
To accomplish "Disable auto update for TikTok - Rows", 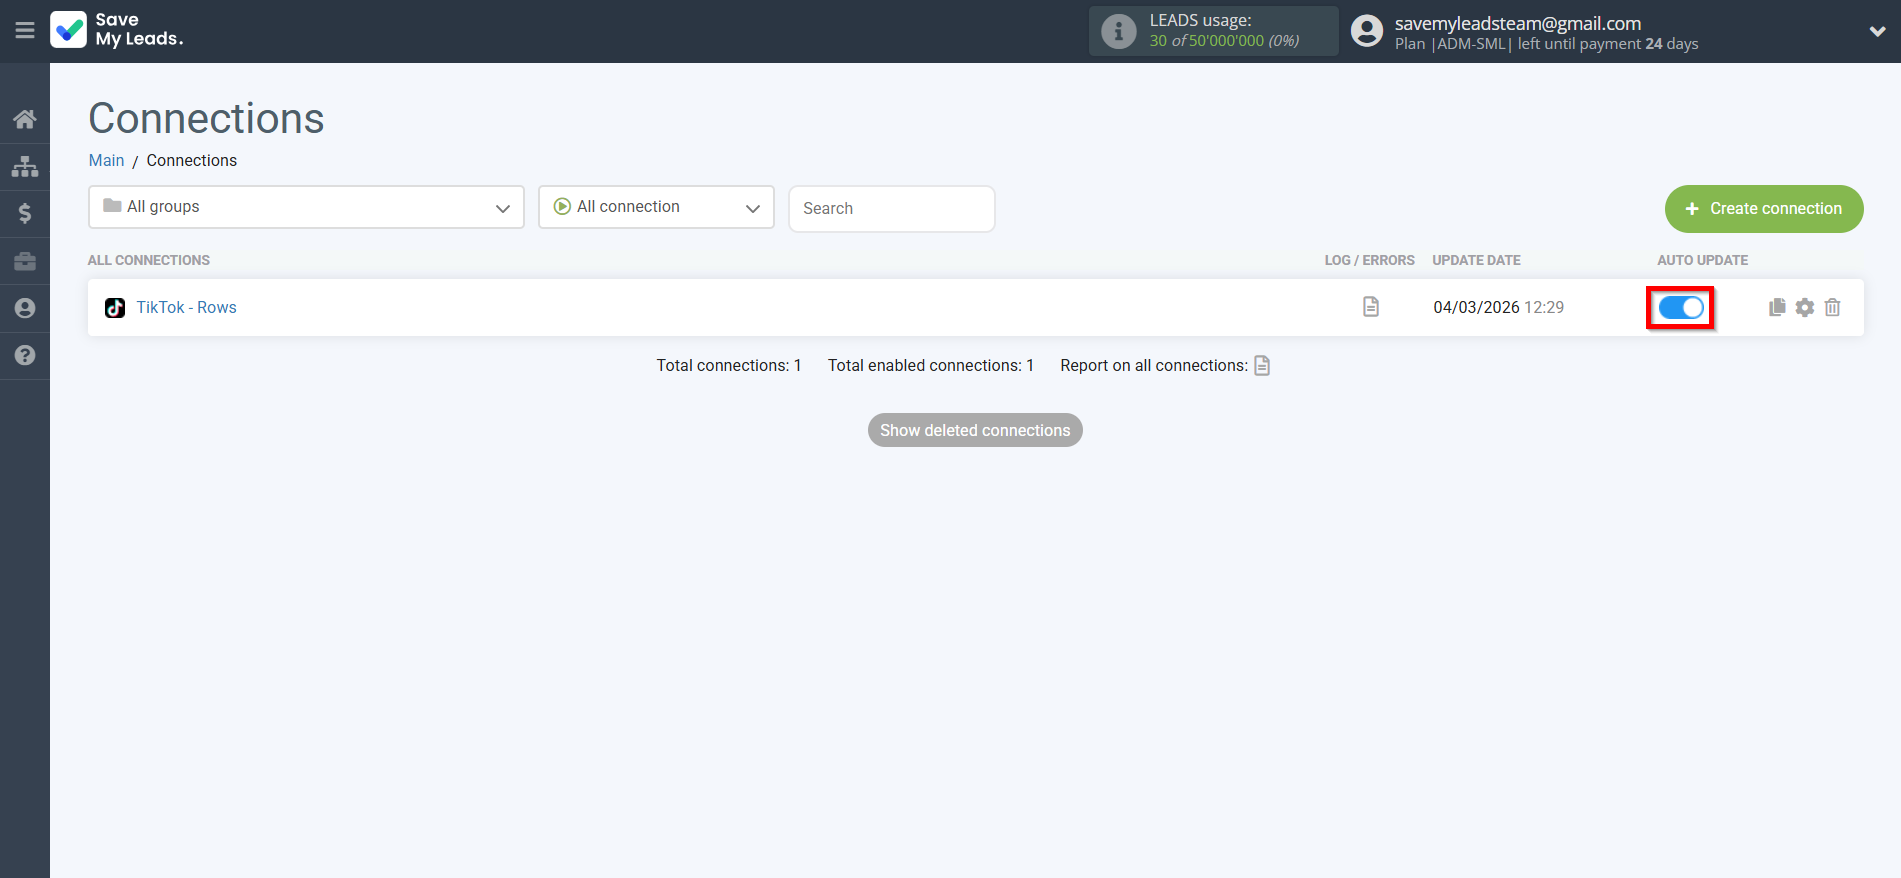I will click(x=1680, y=307).
